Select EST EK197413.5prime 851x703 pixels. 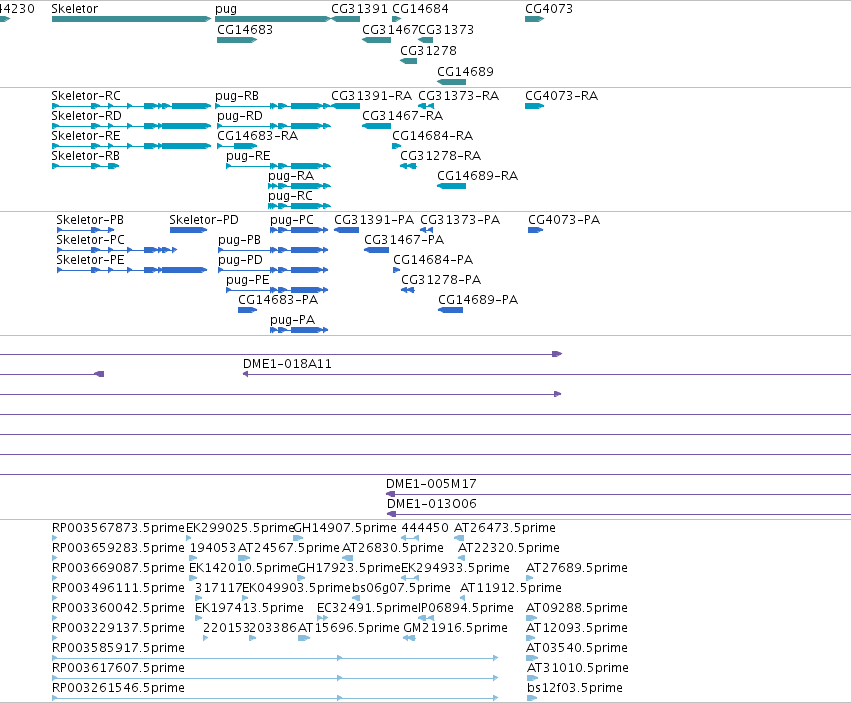(249, 607)
